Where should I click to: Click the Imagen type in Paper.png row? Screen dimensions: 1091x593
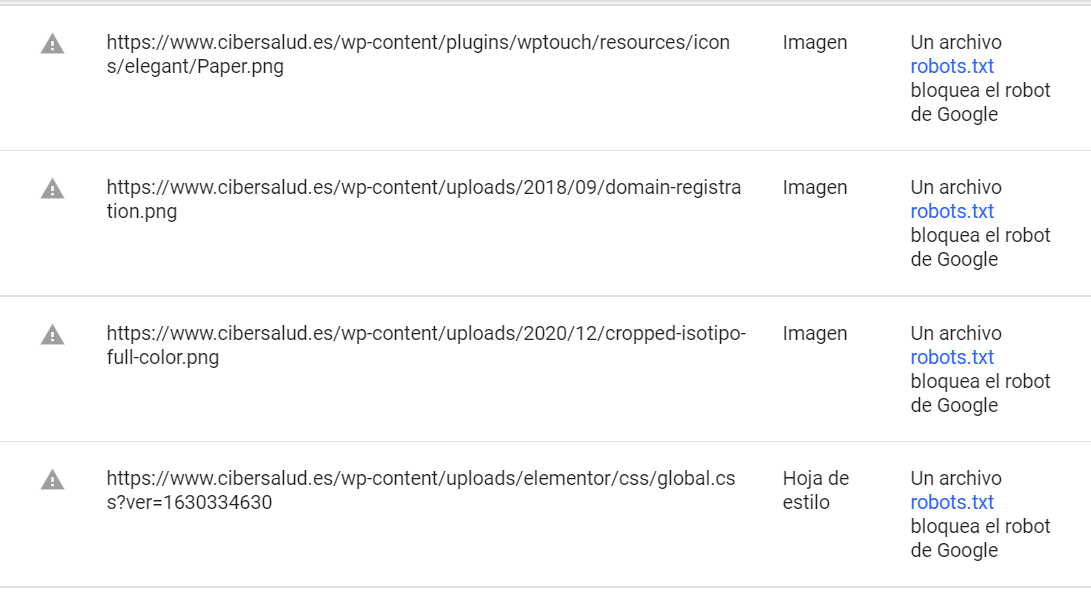(x=815, y=42)
